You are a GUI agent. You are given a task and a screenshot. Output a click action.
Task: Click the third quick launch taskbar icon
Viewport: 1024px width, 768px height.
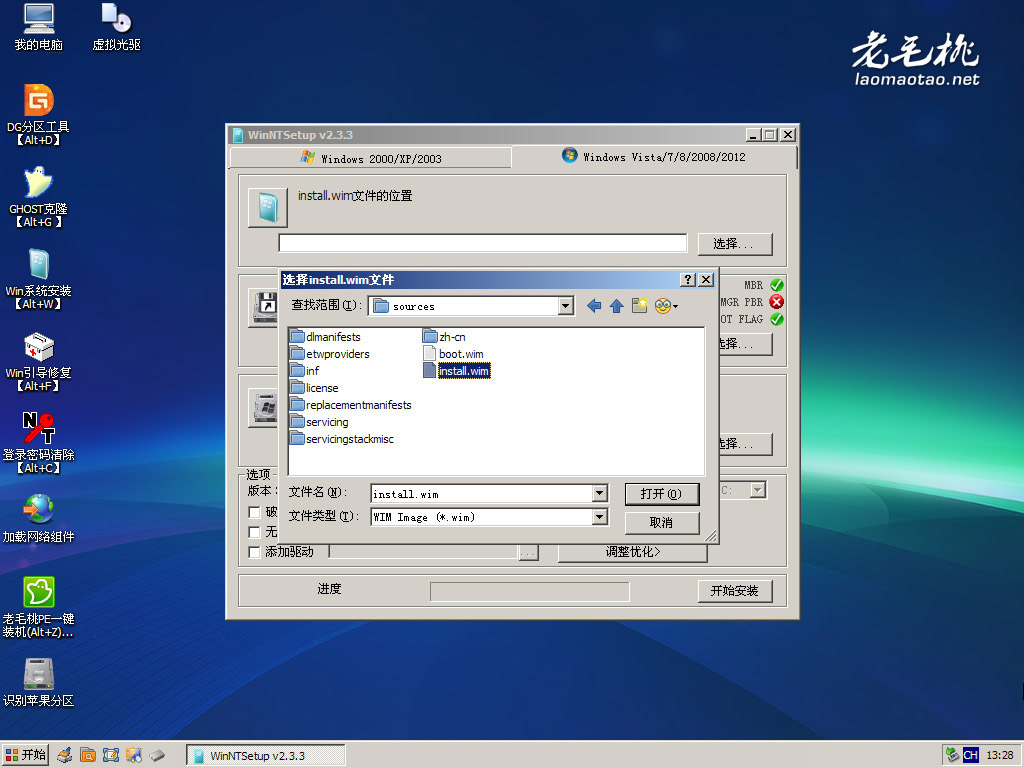click(x=111, y=756)
